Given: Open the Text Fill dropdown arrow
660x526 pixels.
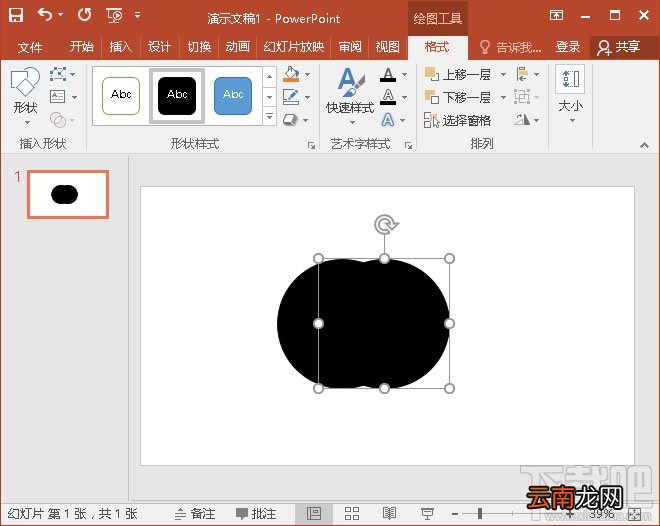Looking at the screenshot, I should point(405,75).
